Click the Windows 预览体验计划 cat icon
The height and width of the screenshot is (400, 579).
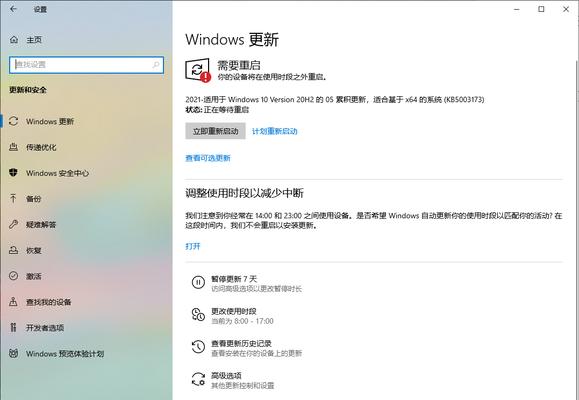pyautogui.click(x=14, y=353)
